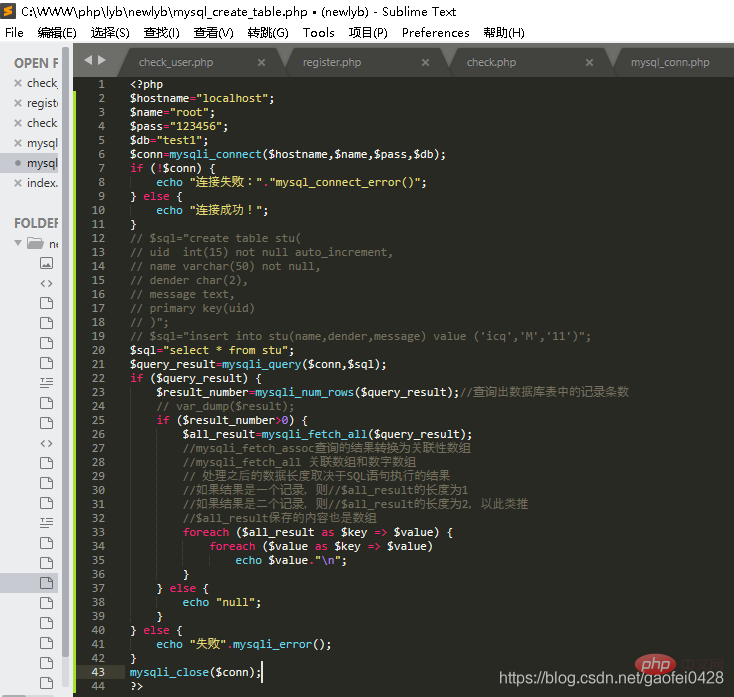
Task: Click the mysqli_num_rows line
Action: (308, 392)
